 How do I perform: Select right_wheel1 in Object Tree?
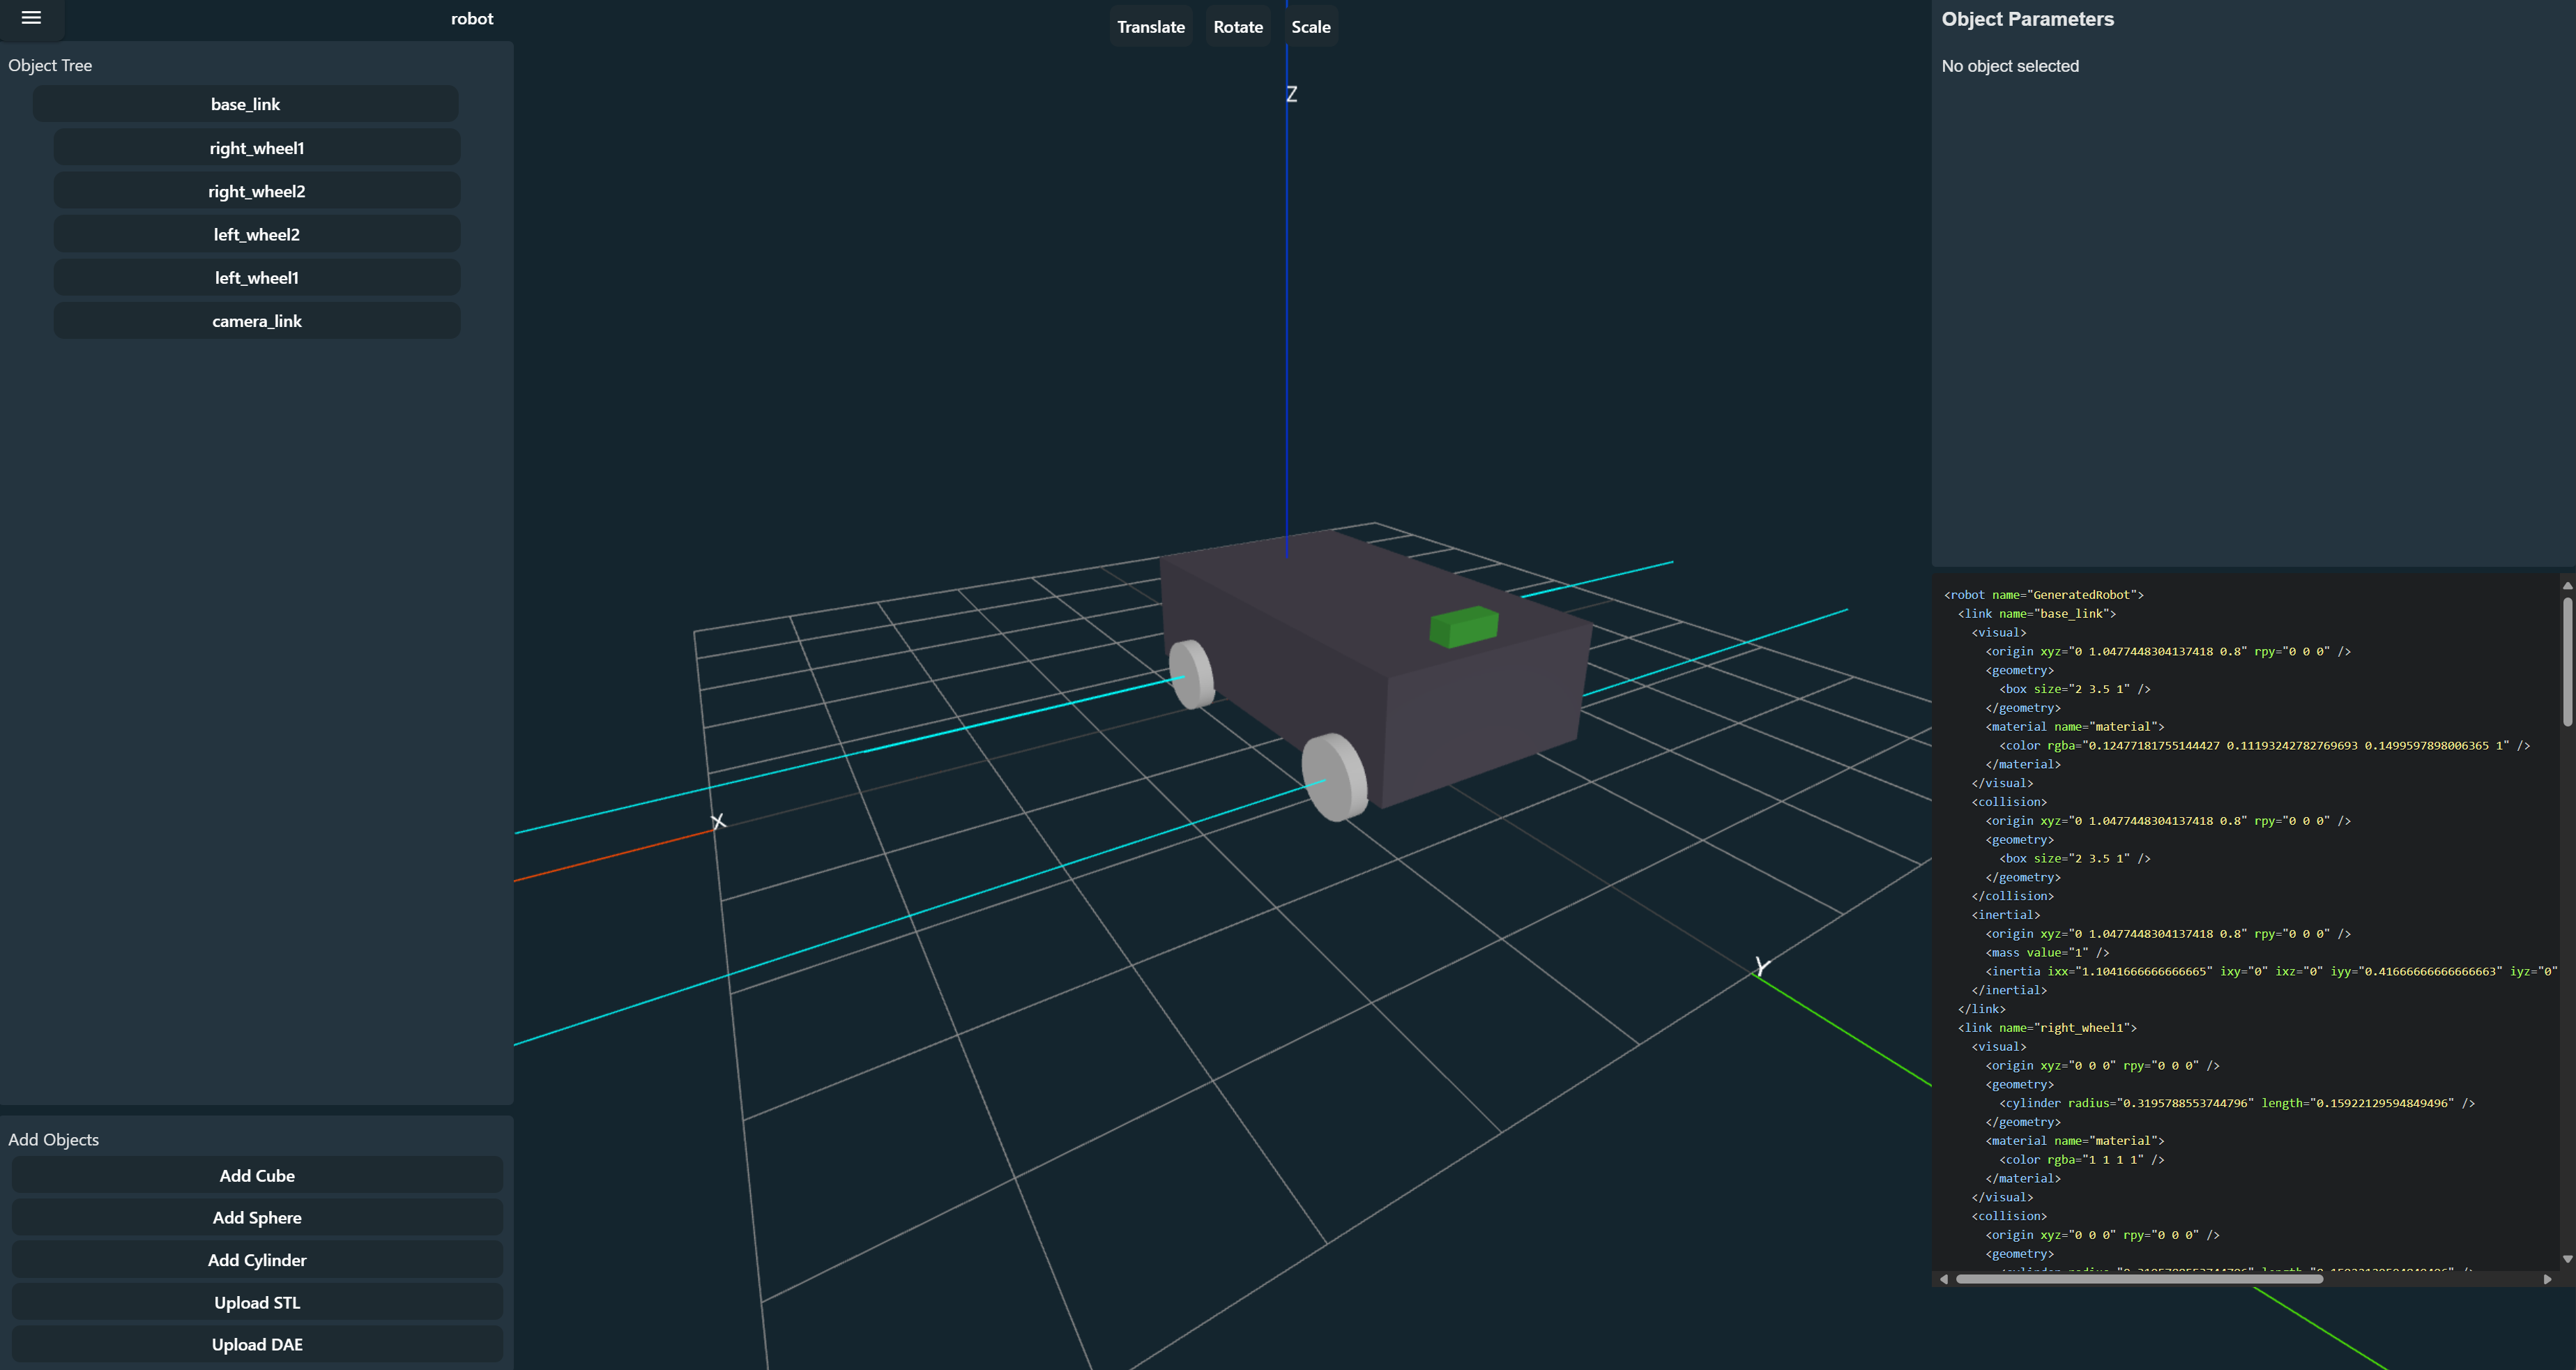click(x=256, y=148)
